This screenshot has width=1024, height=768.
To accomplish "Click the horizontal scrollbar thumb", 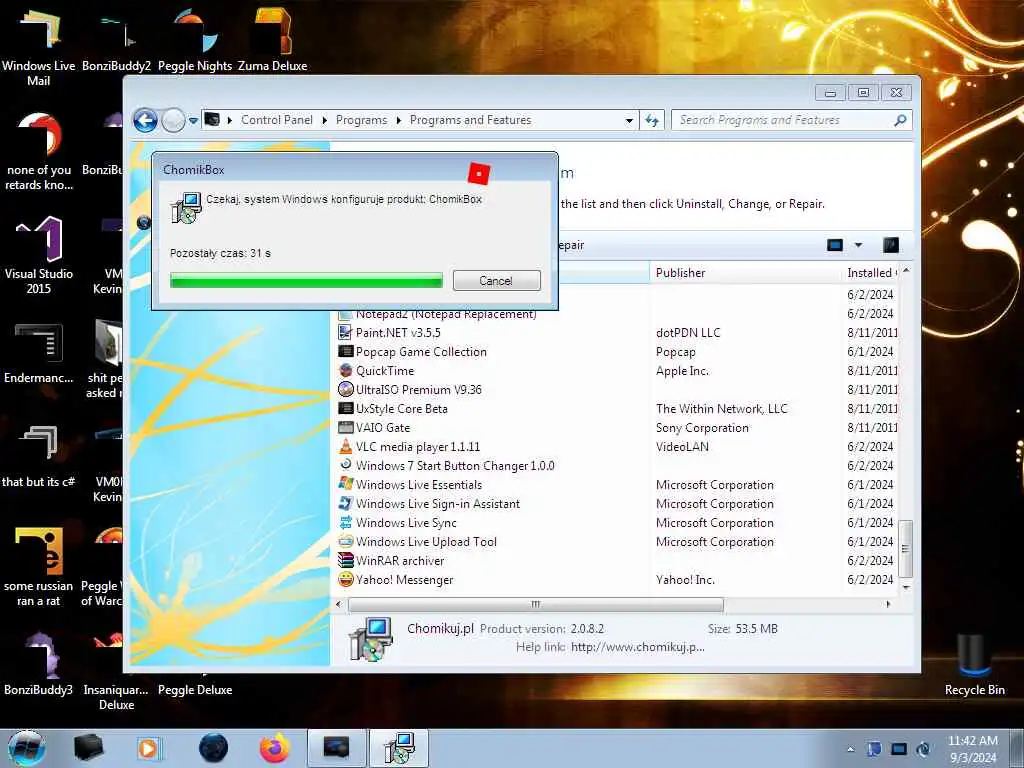I will coord(536,604).
